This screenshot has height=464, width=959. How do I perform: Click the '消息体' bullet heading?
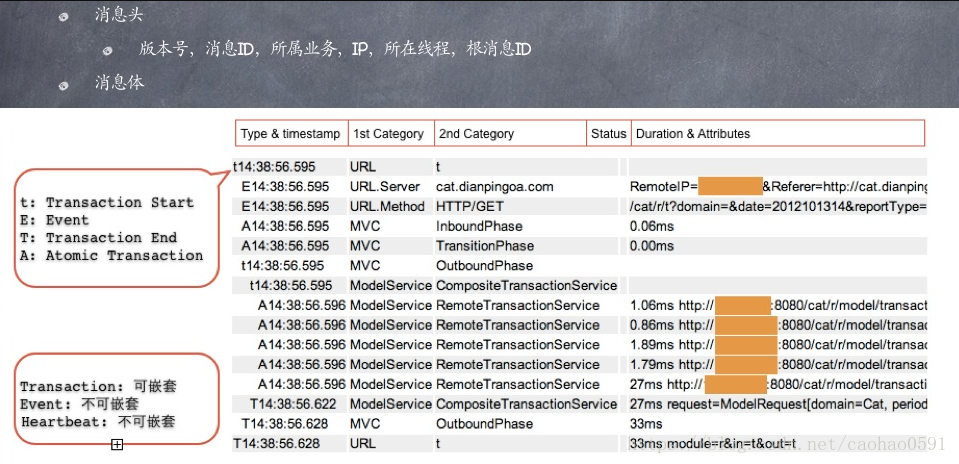(x=119, y=82)
